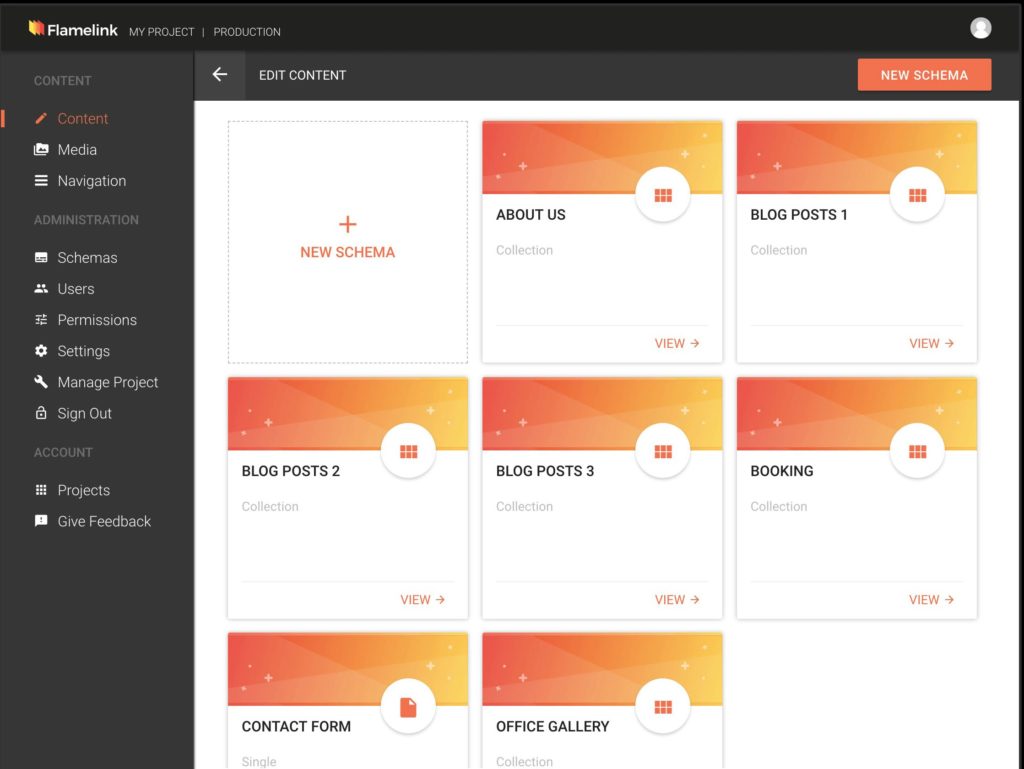Open Settings in the sidebar

[x=84, y=351]
